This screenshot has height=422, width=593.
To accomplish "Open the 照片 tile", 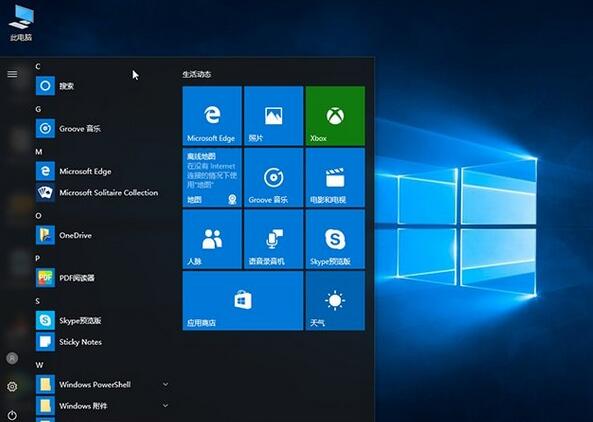I will pyautogui.click(x=274, y=116).
